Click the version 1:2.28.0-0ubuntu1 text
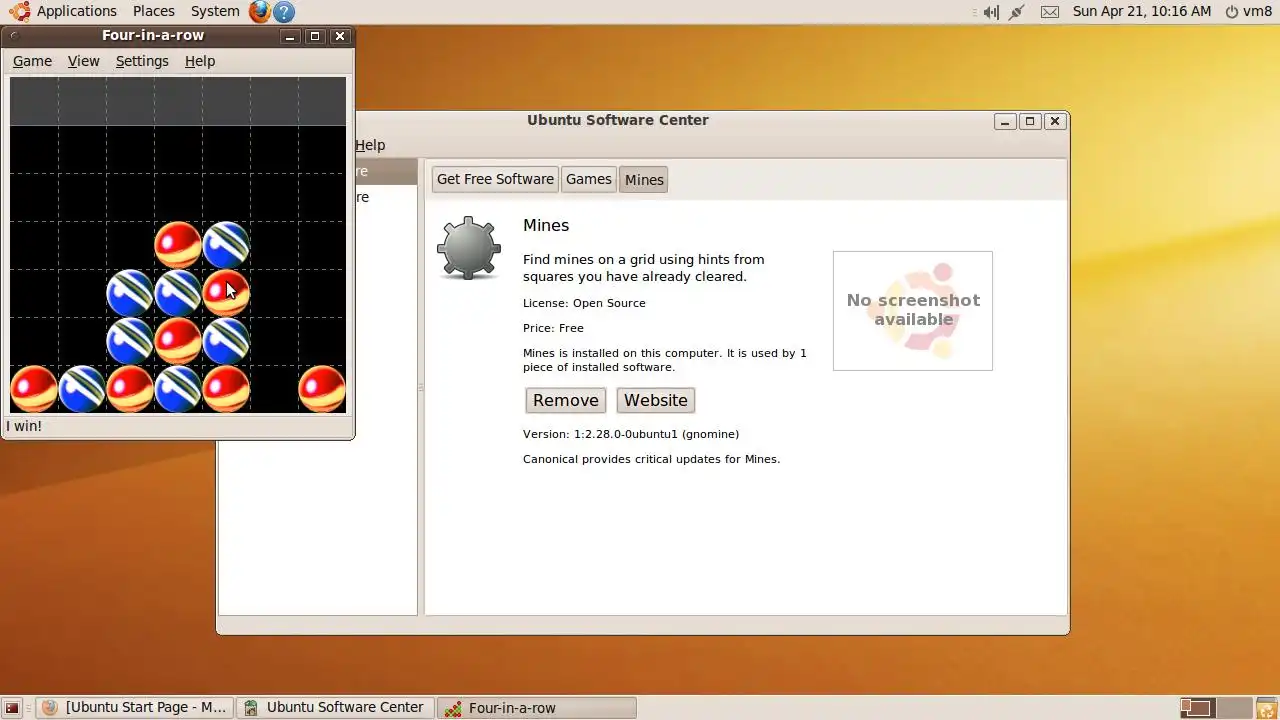Image resolution: width=1280 pixels, height=720 pixels. [x=631, y=434]
